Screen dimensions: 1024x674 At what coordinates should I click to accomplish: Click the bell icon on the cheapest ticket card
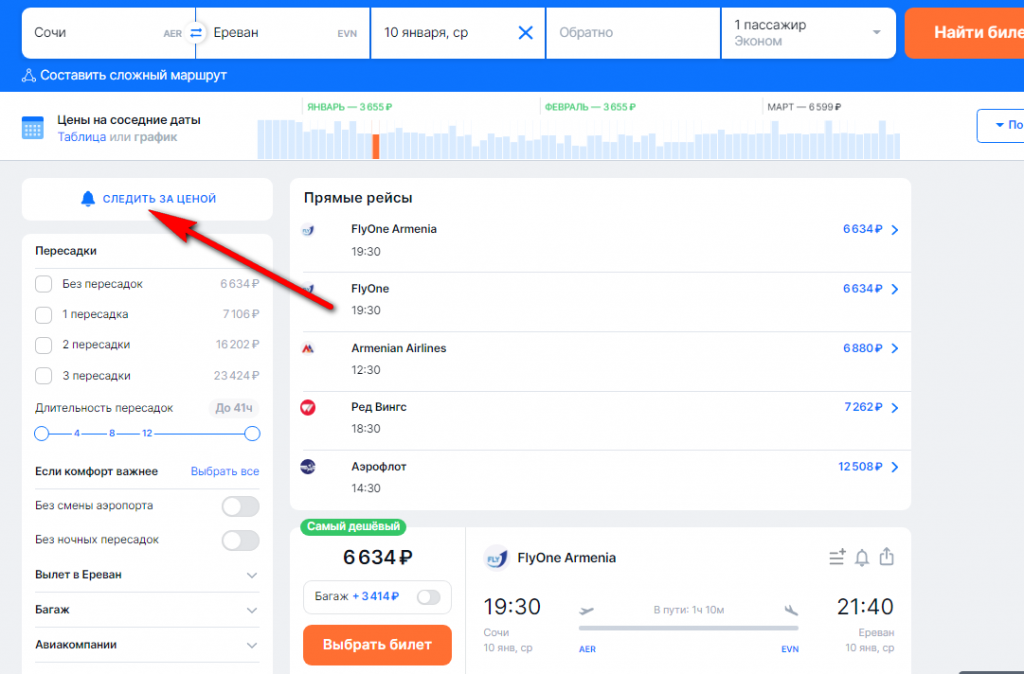coord(861,558)
